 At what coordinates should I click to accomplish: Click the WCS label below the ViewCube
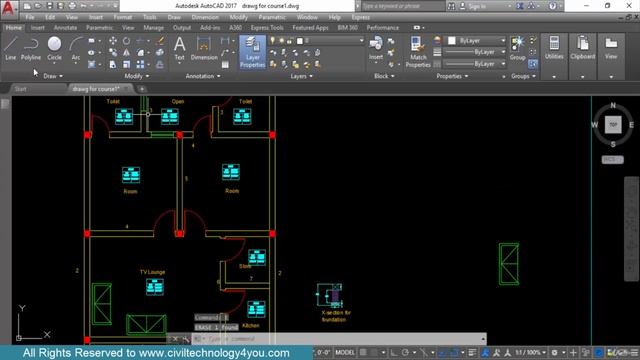pos(612,160)
